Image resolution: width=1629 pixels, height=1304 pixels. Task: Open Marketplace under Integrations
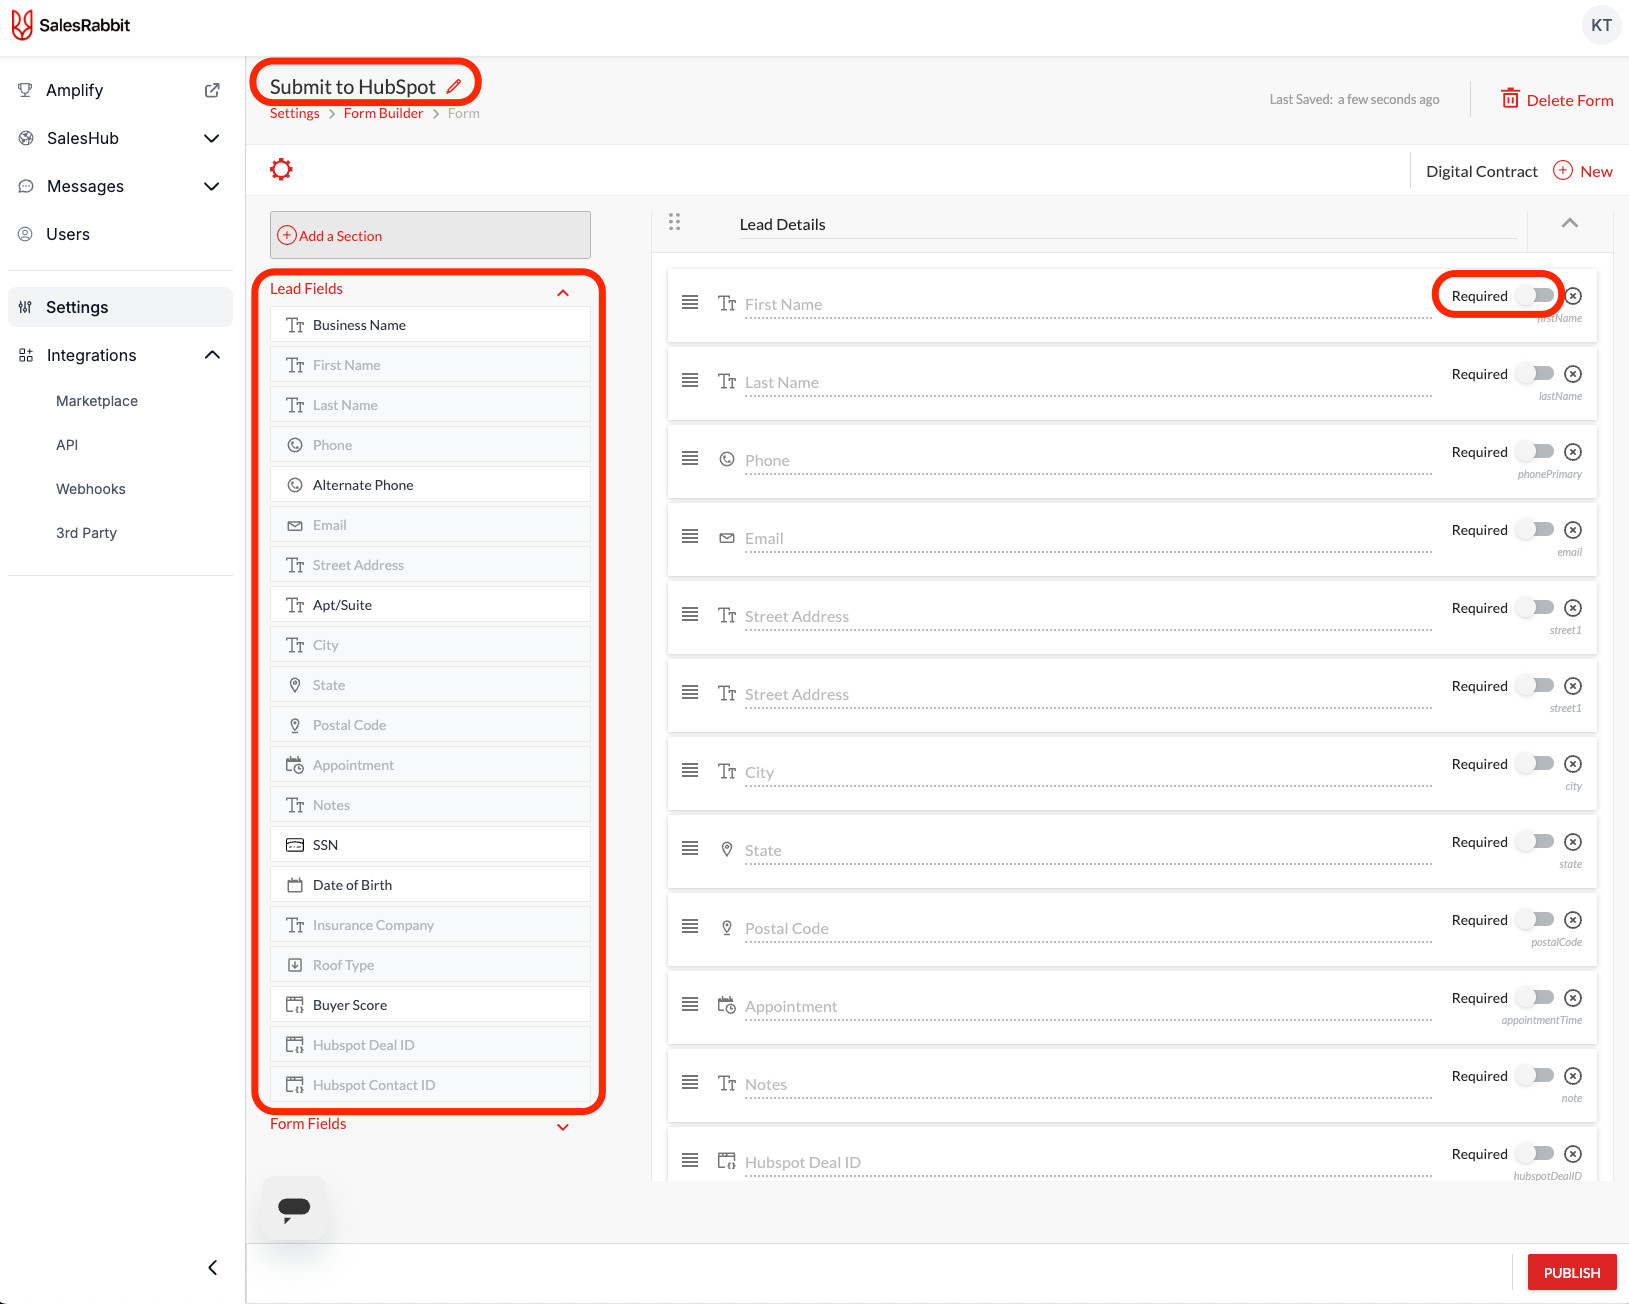click(x=97, y=401)
